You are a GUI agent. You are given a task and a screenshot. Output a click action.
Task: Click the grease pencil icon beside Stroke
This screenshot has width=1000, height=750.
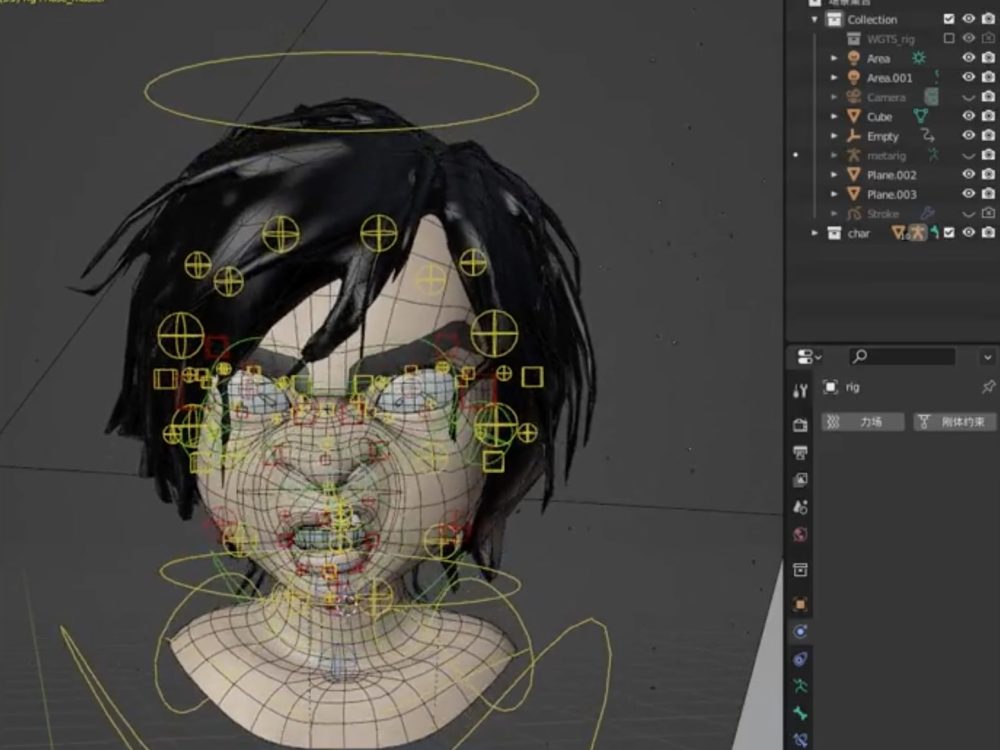point(928,213)
